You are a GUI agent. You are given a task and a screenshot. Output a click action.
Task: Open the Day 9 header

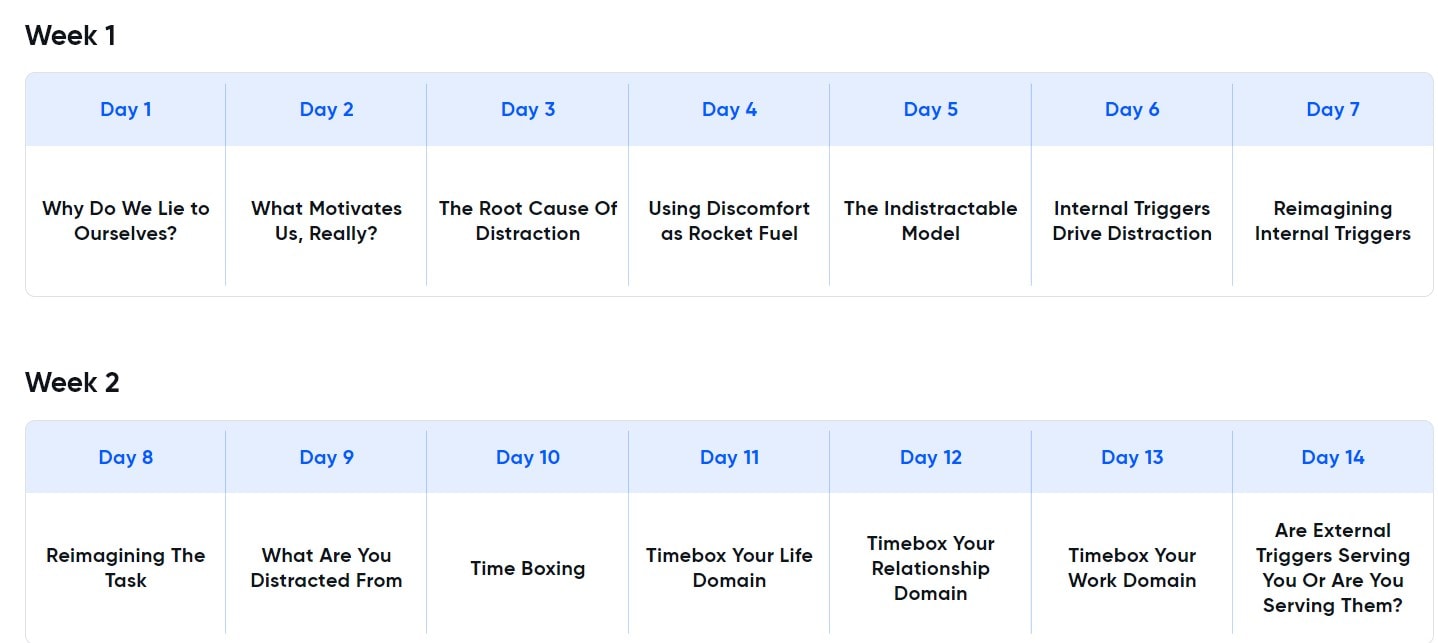click(326, 458)
